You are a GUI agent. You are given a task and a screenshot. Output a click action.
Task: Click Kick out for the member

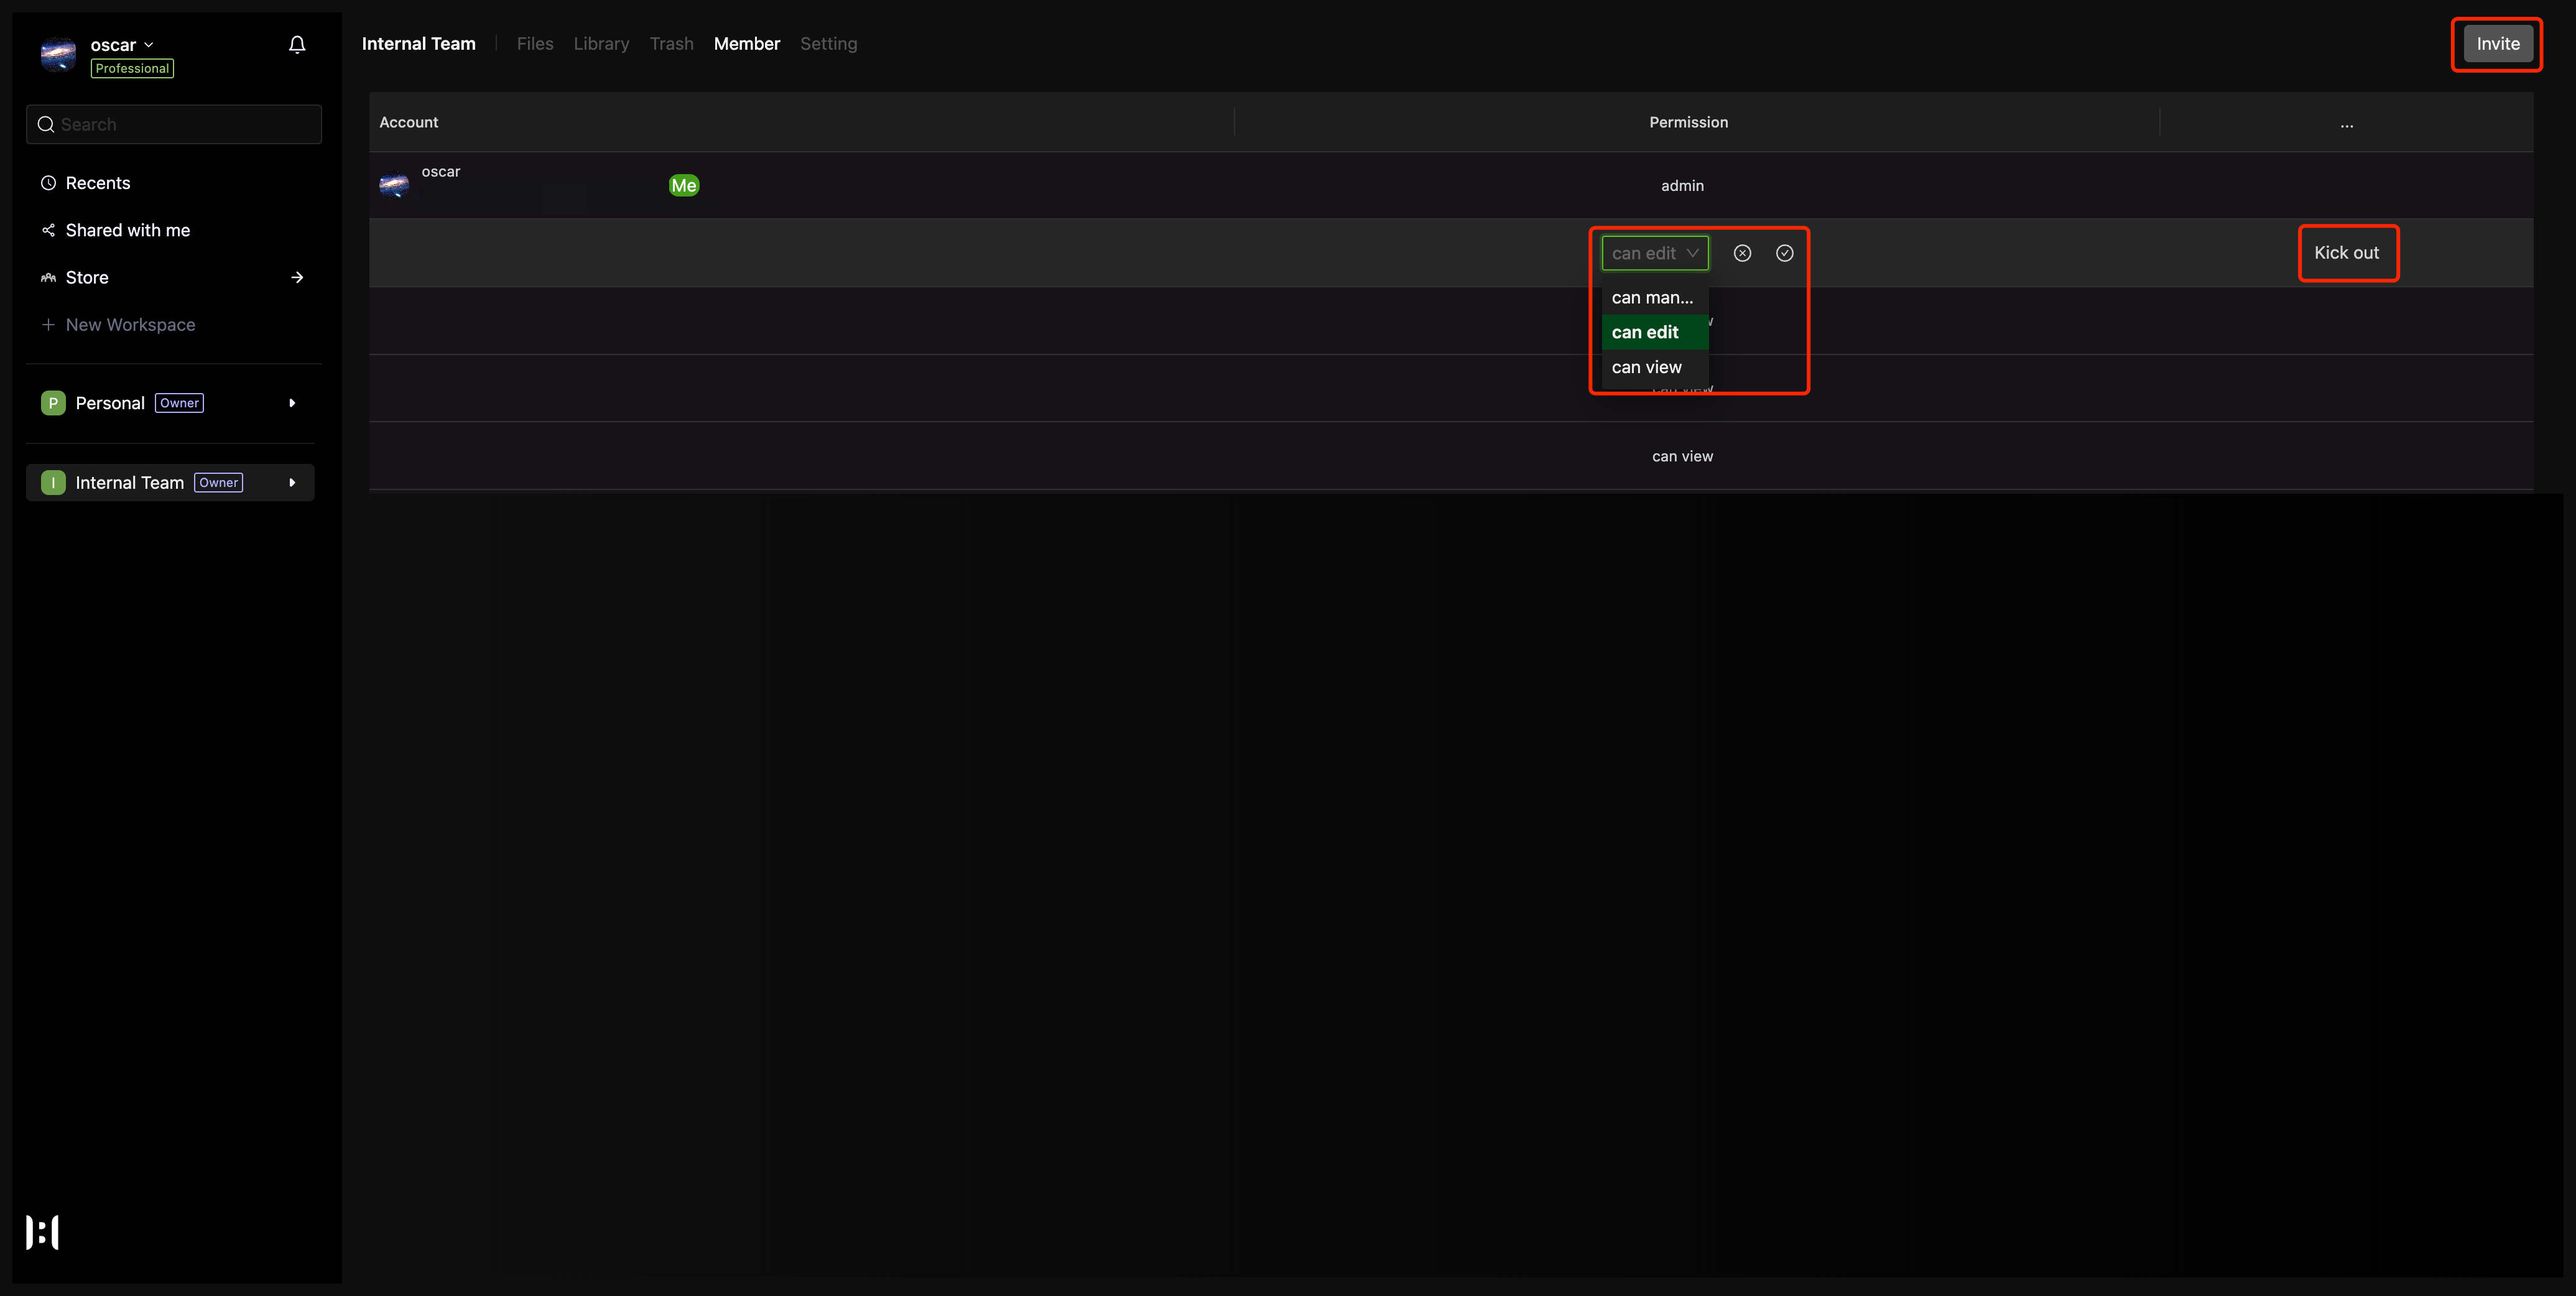click(x=2346, y=253)
